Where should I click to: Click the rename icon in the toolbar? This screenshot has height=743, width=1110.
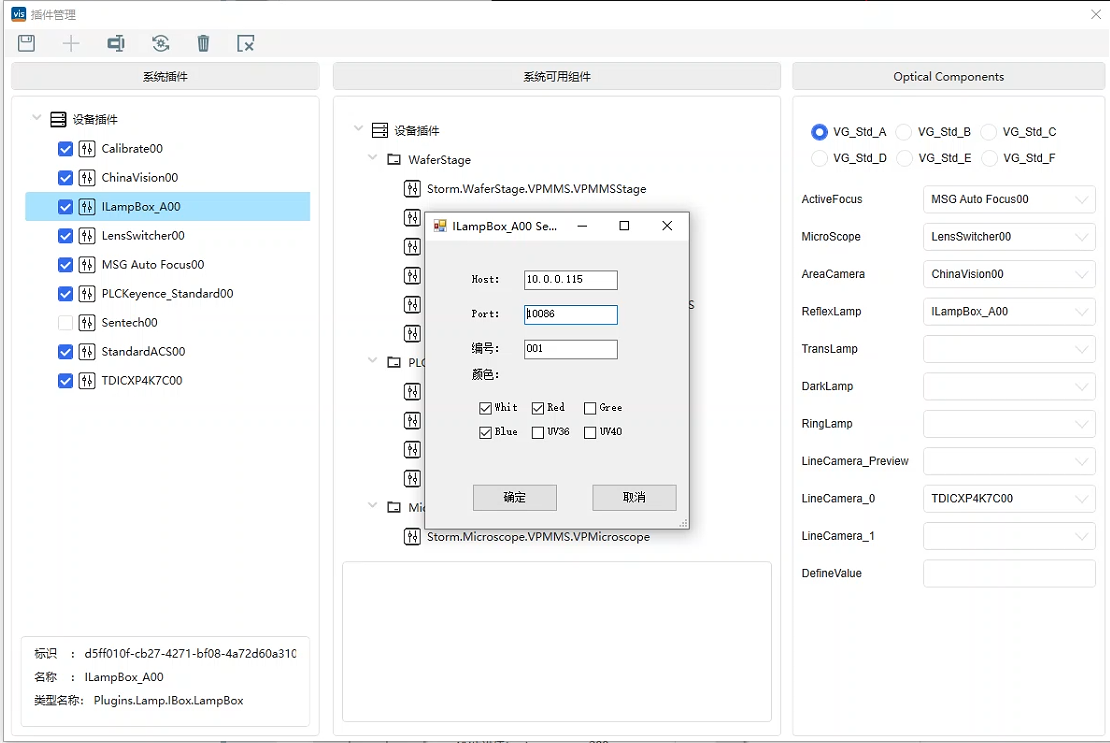[116, 43]
